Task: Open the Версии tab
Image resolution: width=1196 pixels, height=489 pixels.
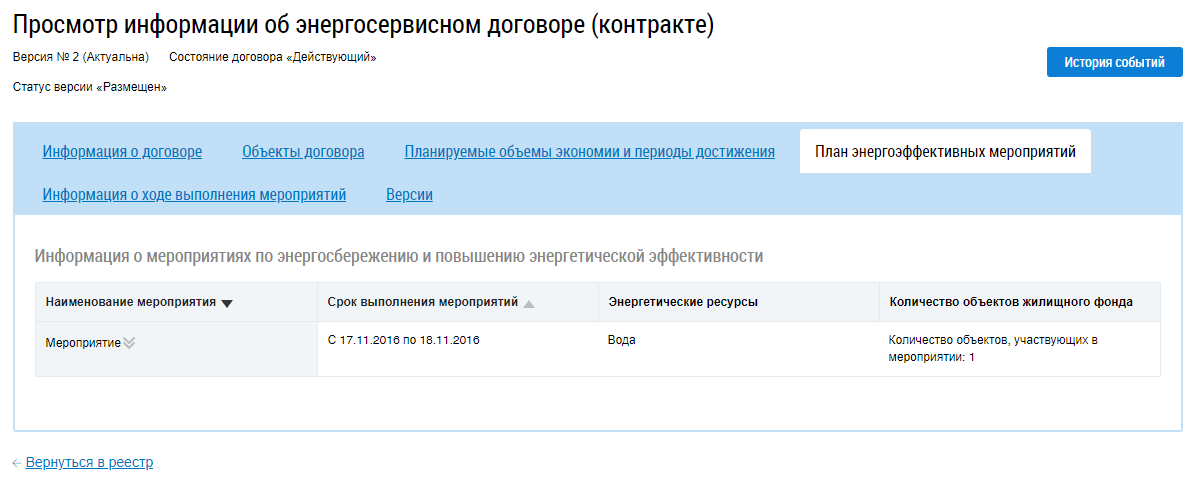Action: 409,194
